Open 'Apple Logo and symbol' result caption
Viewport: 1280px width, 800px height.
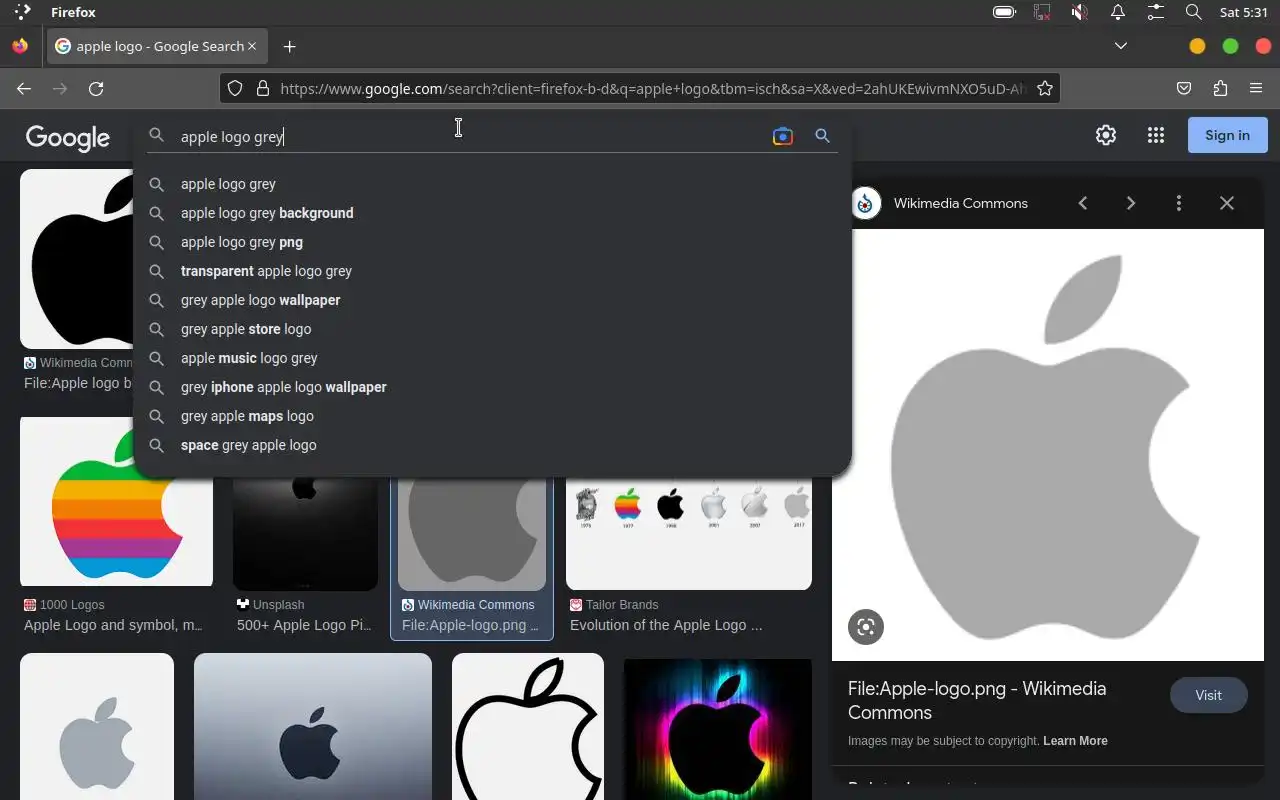(x=113, y=625)
